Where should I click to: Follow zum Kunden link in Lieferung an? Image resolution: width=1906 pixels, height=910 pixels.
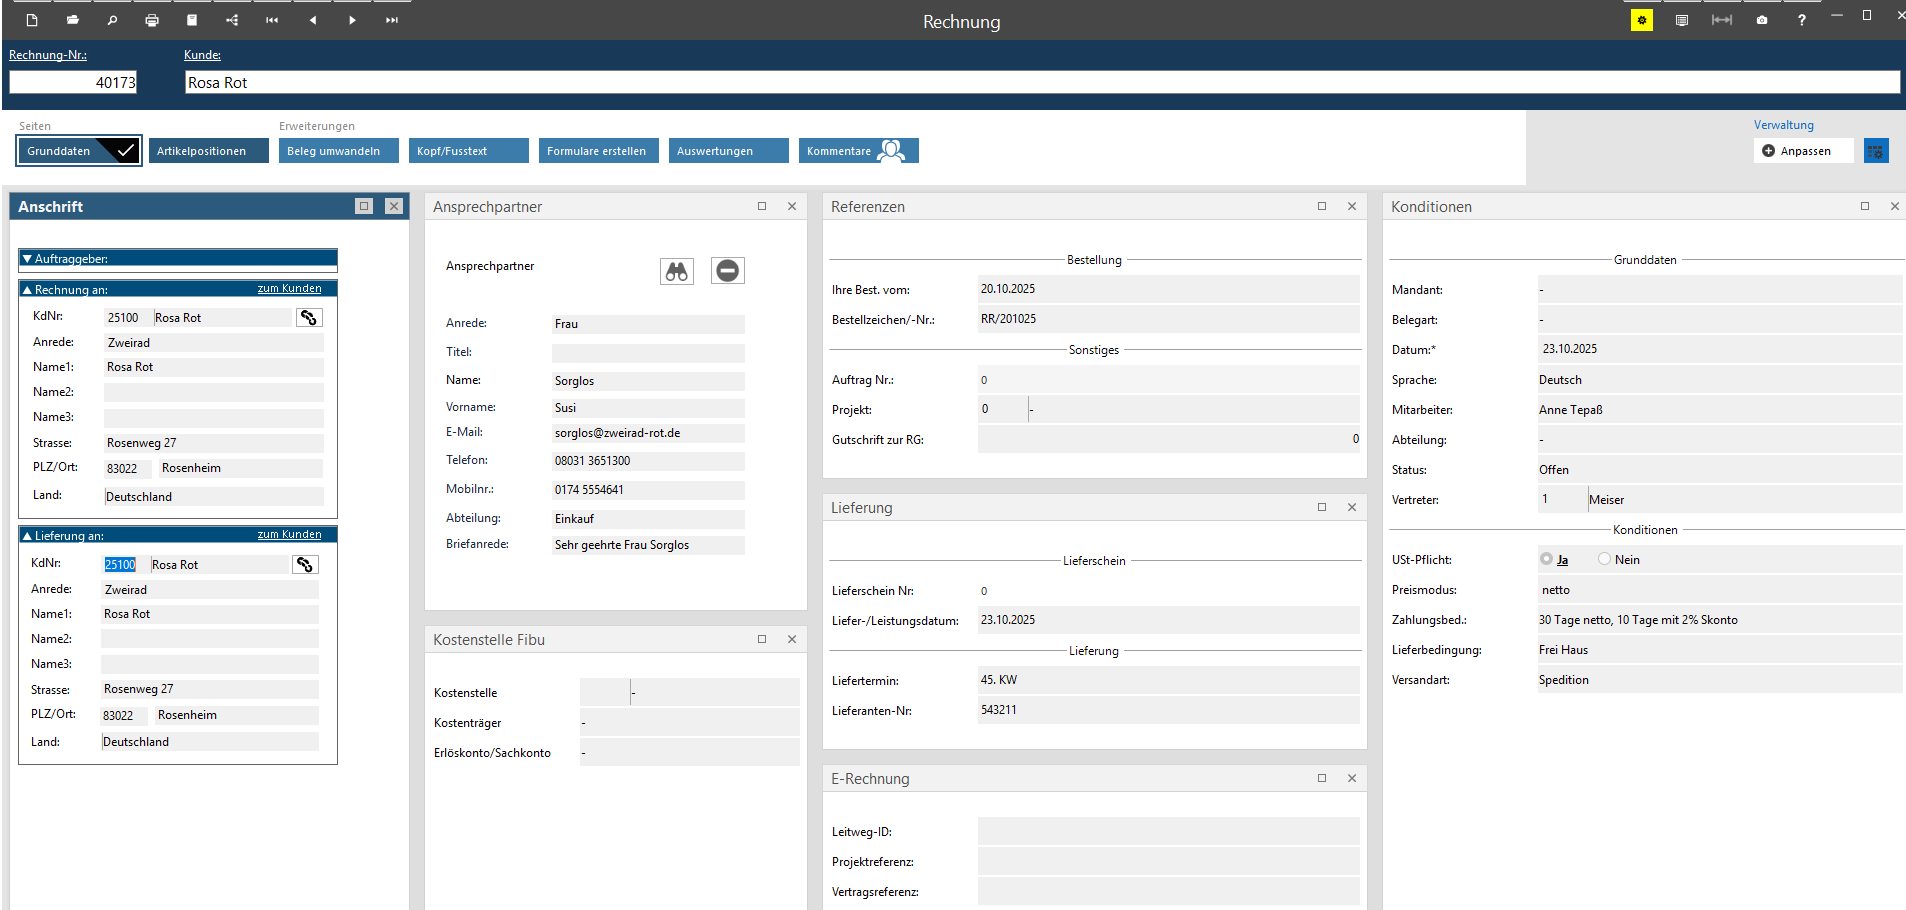point(289,535)
